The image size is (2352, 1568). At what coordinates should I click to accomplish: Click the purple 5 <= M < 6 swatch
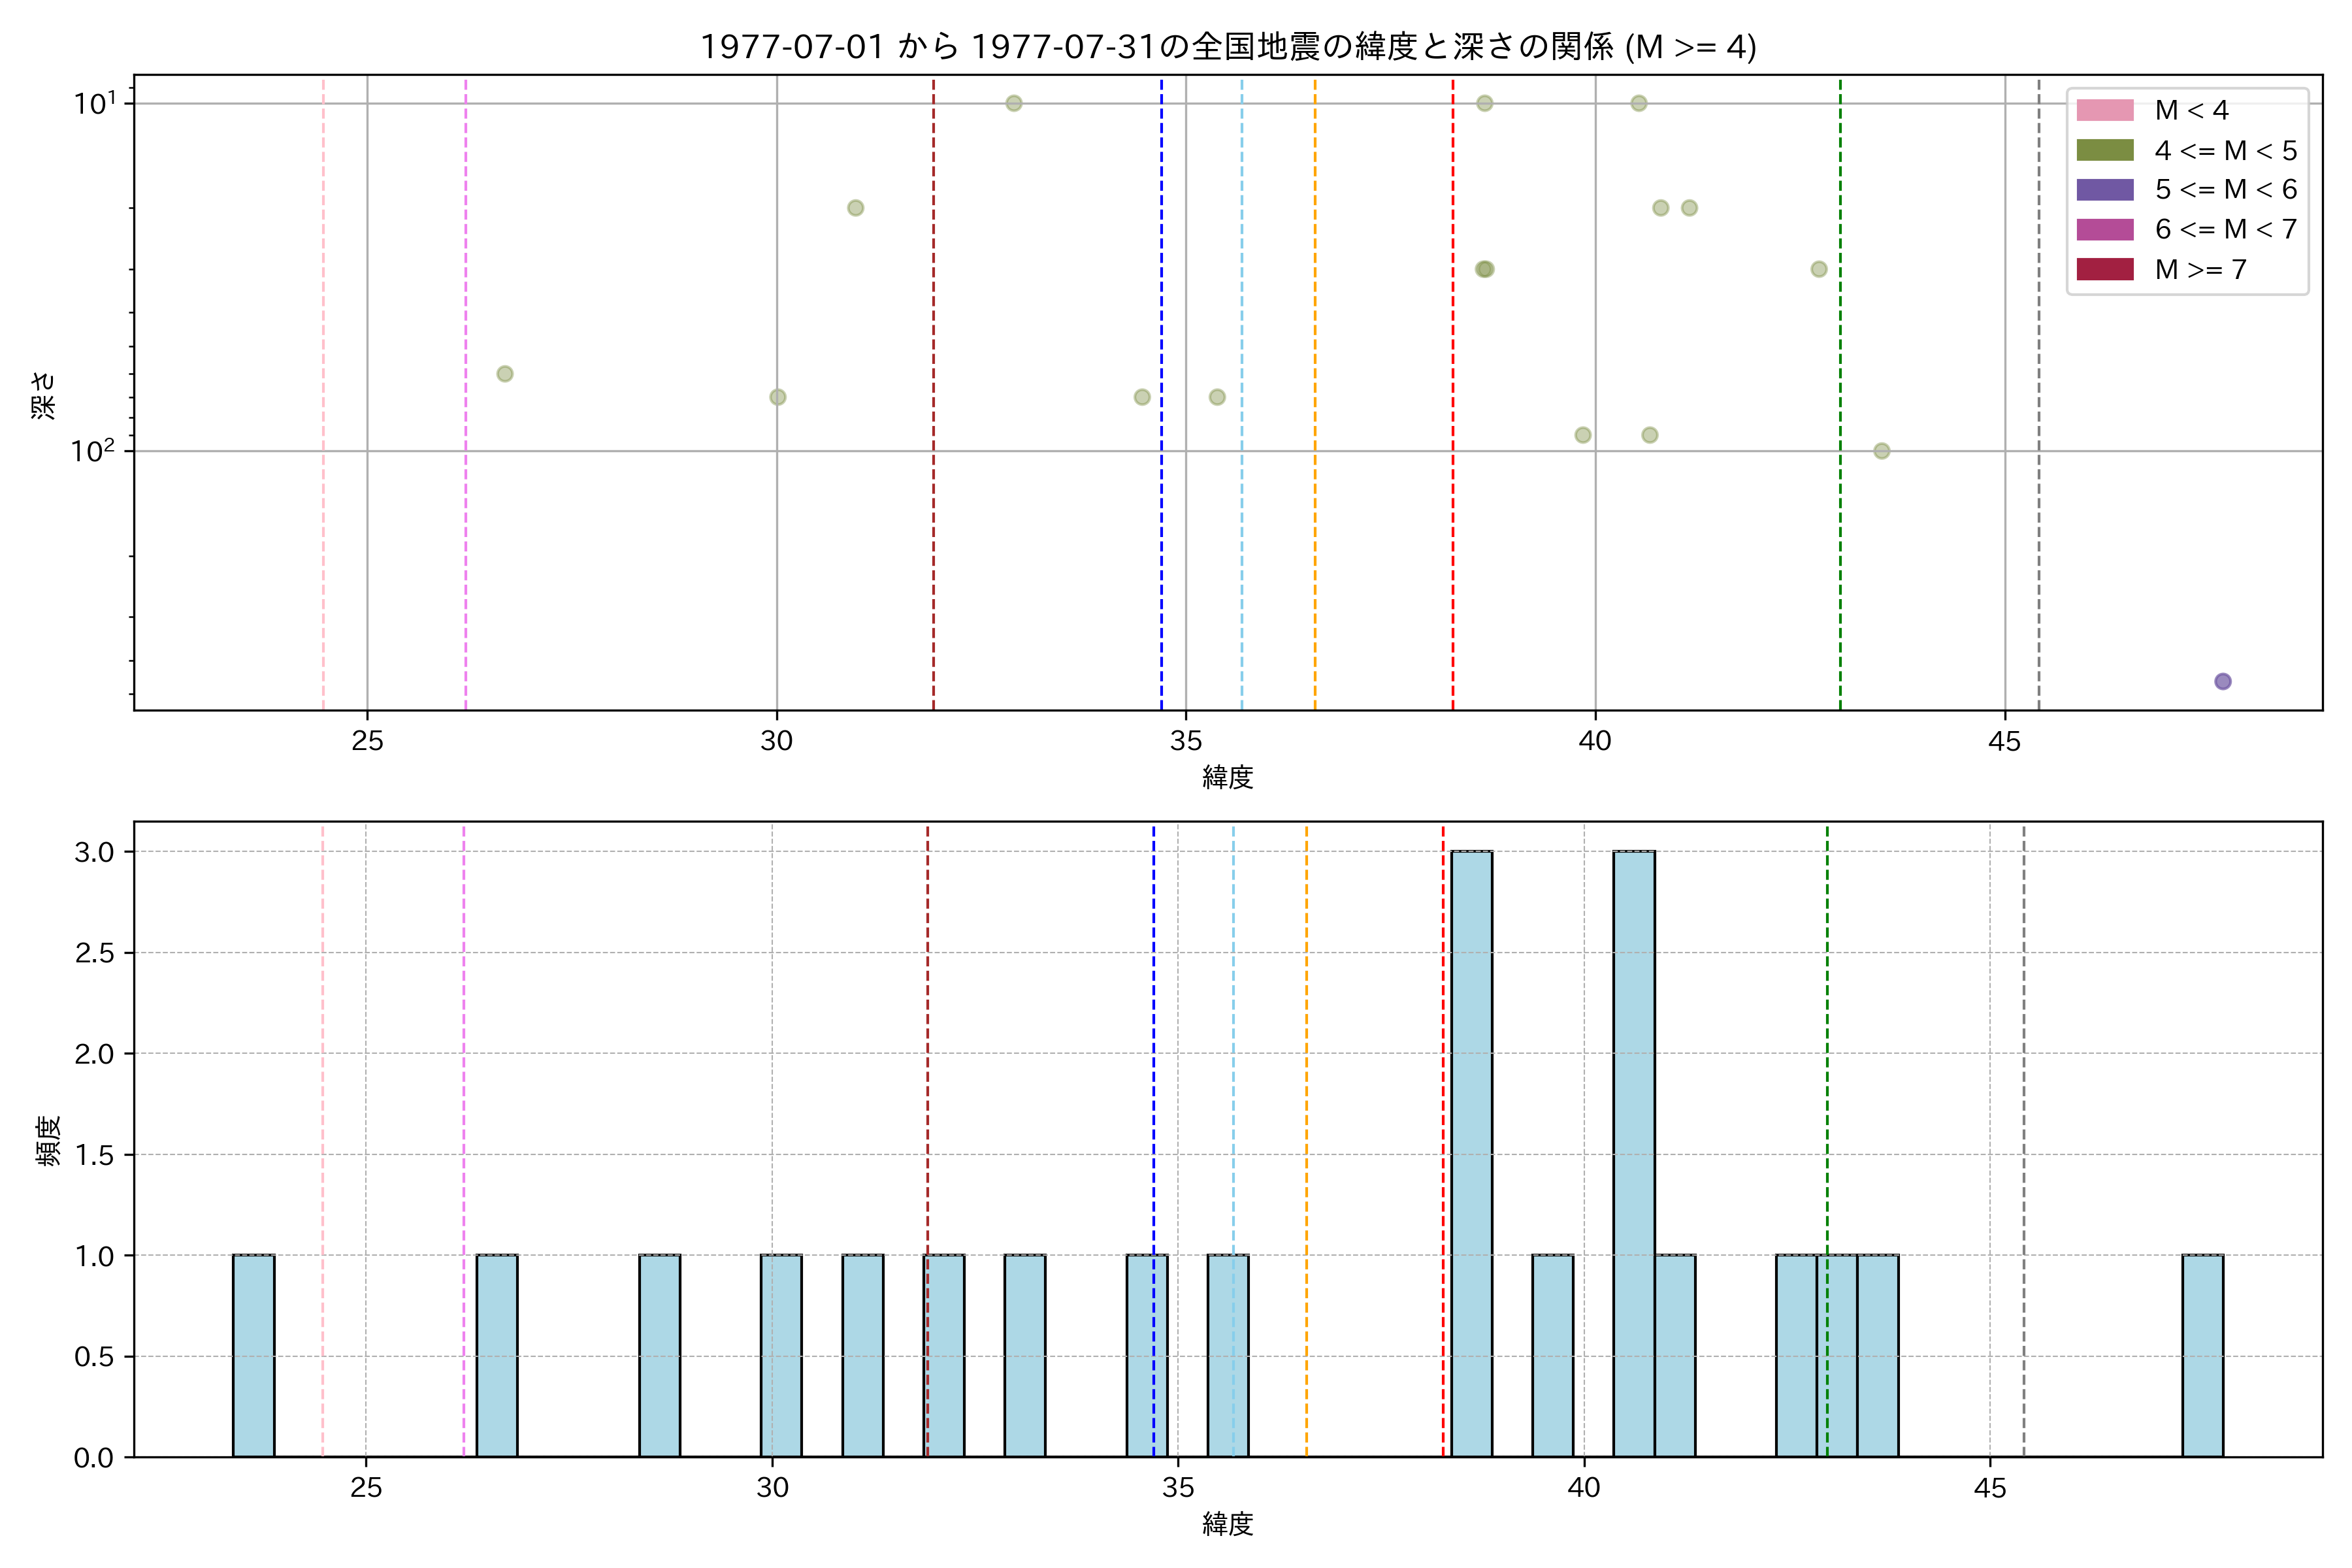coord(2105,190)
